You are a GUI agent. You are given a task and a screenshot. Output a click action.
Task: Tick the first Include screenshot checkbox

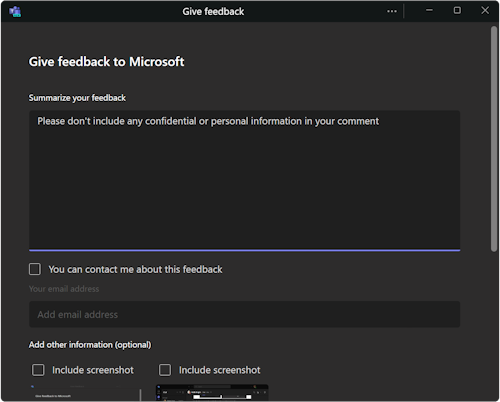[38, 370]
